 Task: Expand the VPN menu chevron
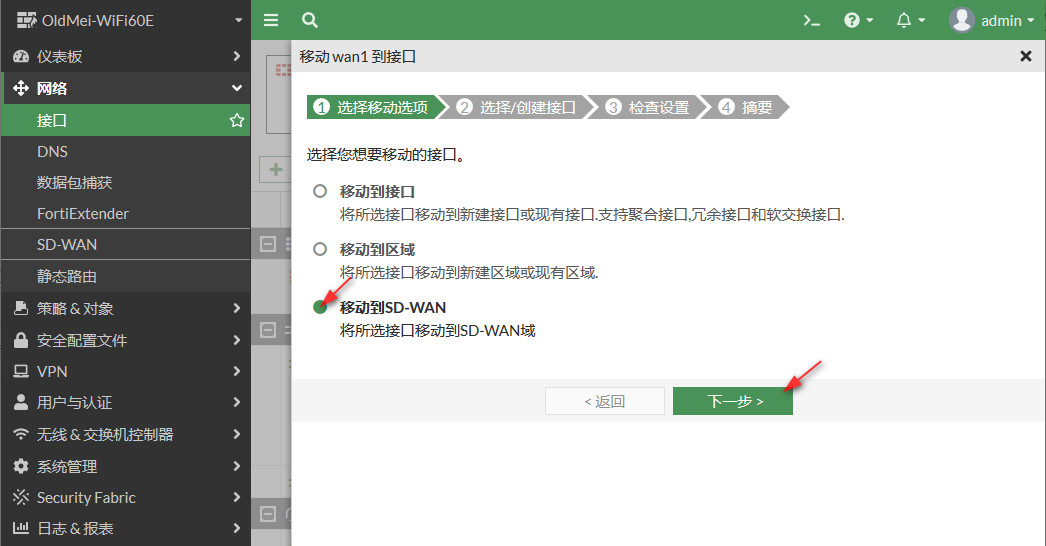[236, 371]
